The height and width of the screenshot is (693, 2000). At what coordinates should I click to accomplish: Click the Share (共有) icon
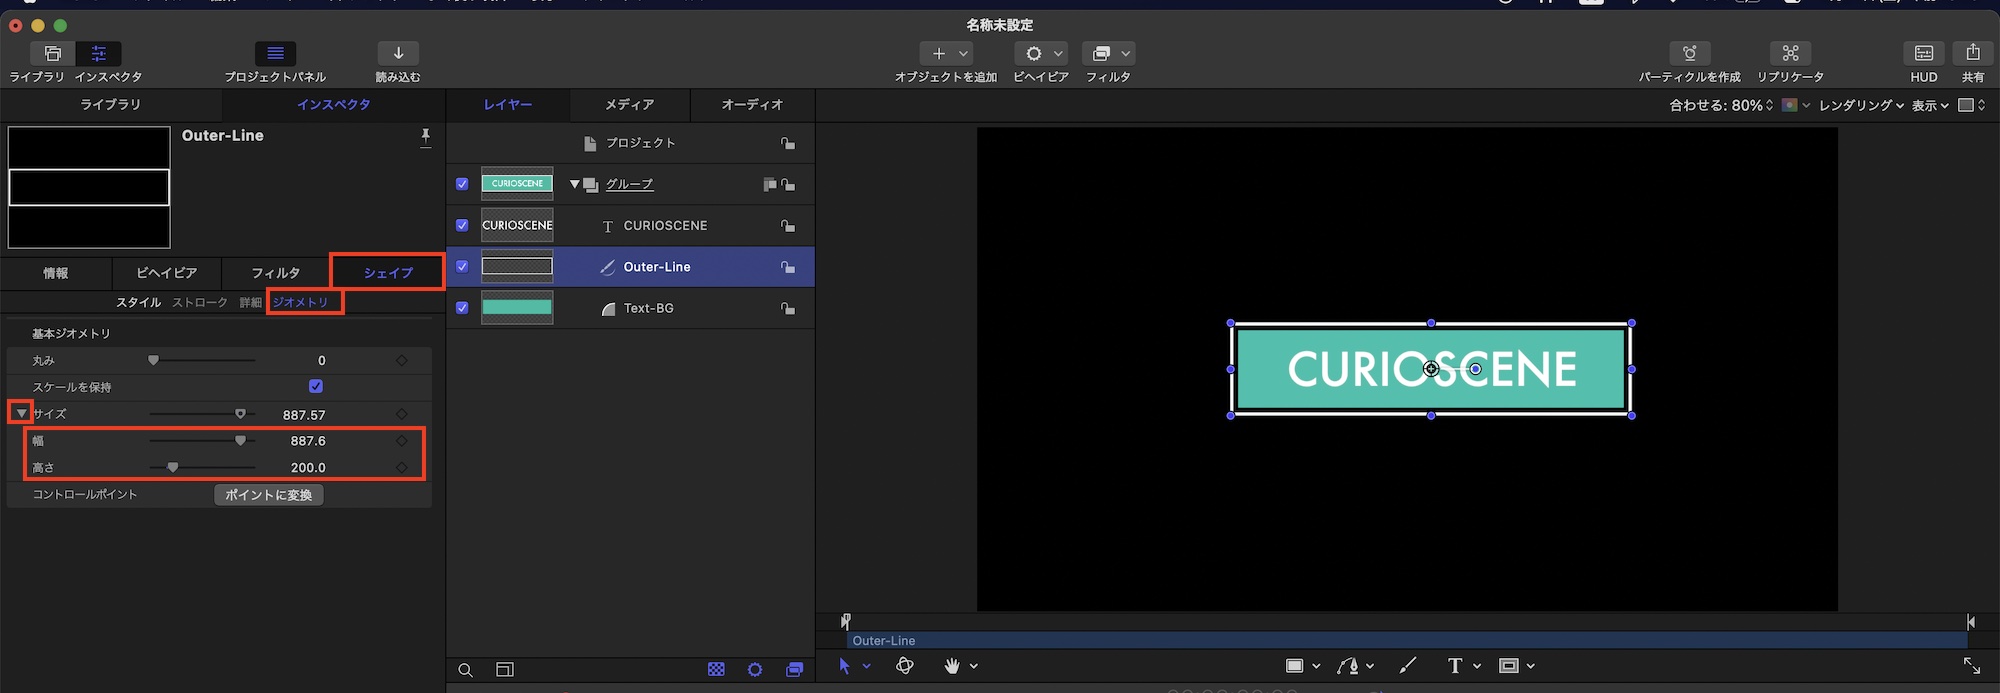[1972, 54]
